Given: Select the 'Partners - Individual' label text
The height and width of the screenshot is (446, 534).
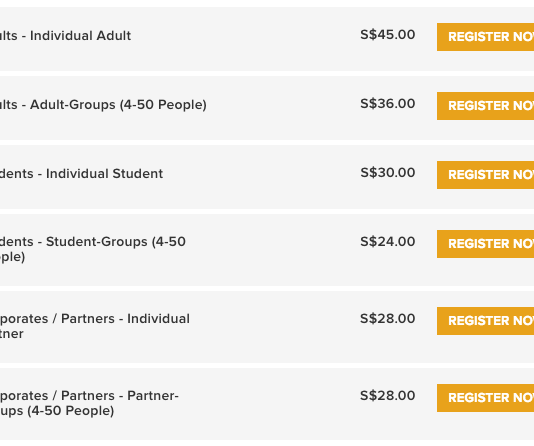Looking at the screenshot, I should [x=125, y=319].
